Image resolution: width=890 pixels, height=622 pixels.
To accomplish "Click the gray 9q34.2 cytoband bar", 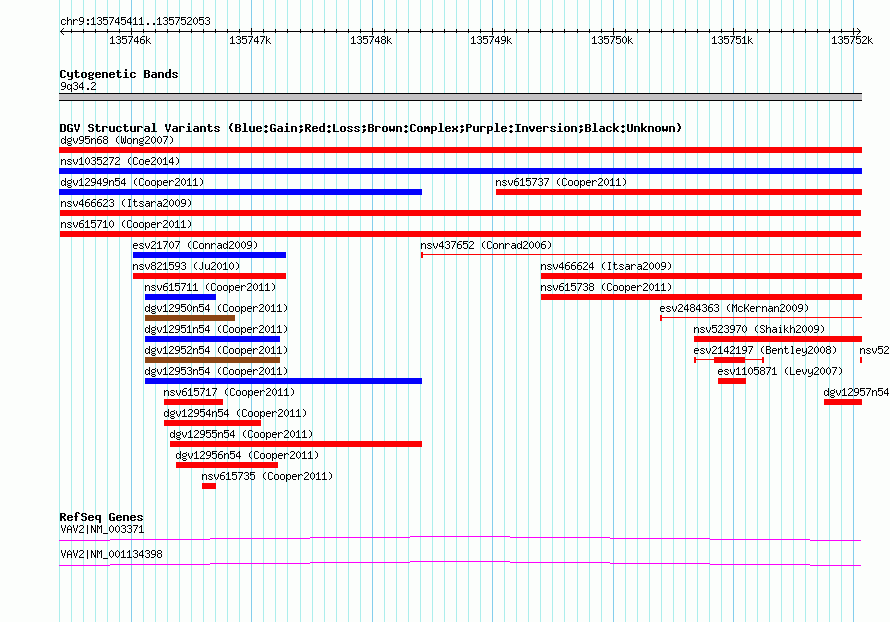I will [460, 97].
